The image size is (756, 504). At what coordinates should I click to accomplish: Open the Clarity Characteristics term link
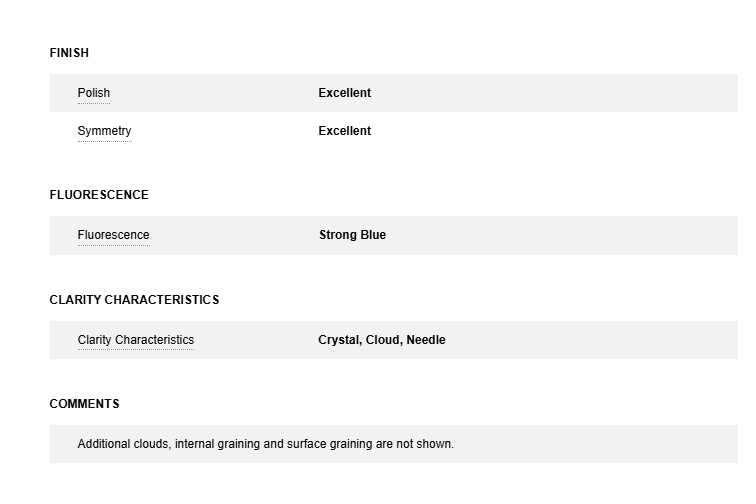tap(135, 340)
